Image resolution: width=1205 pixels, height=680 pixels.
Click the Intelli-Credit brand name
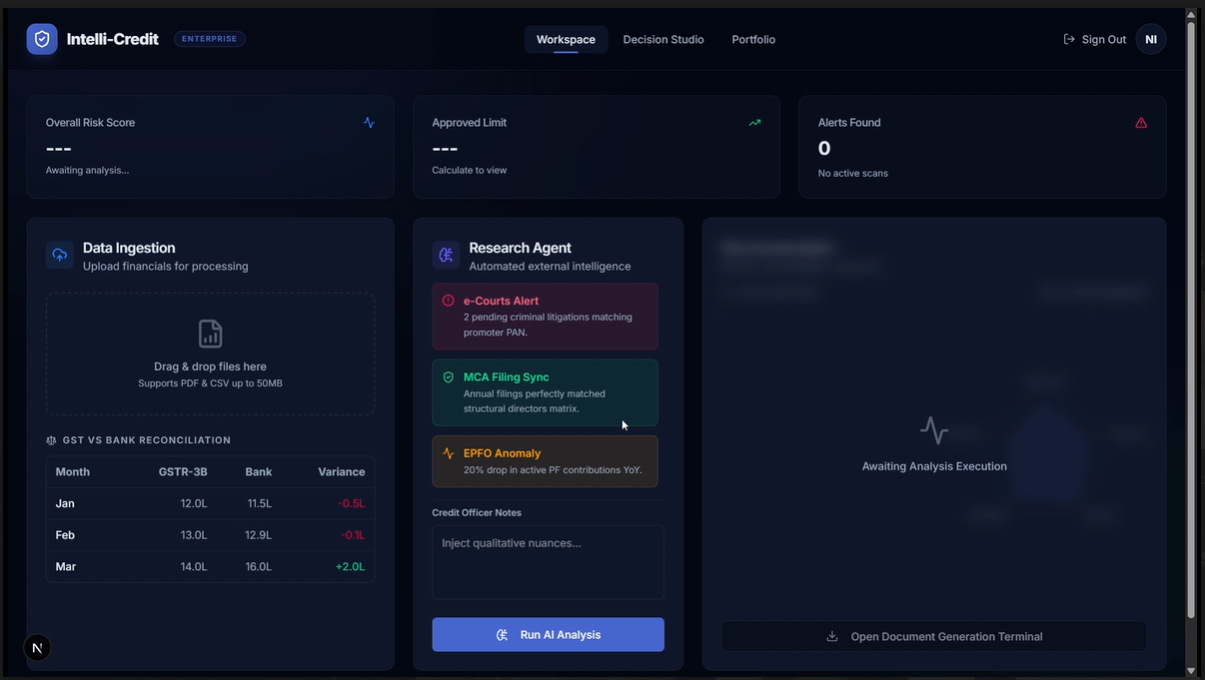click(x=112, y=39)
